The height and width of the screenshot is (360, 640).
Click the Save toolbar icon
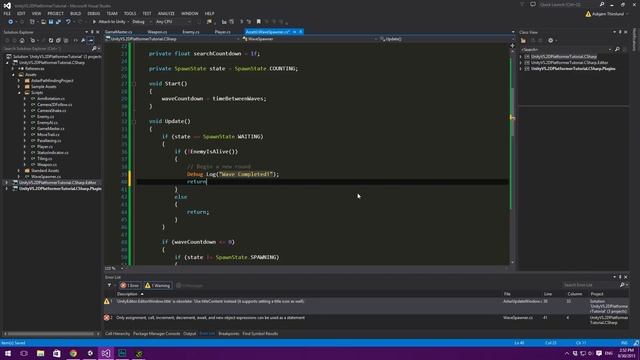[51, 22]
